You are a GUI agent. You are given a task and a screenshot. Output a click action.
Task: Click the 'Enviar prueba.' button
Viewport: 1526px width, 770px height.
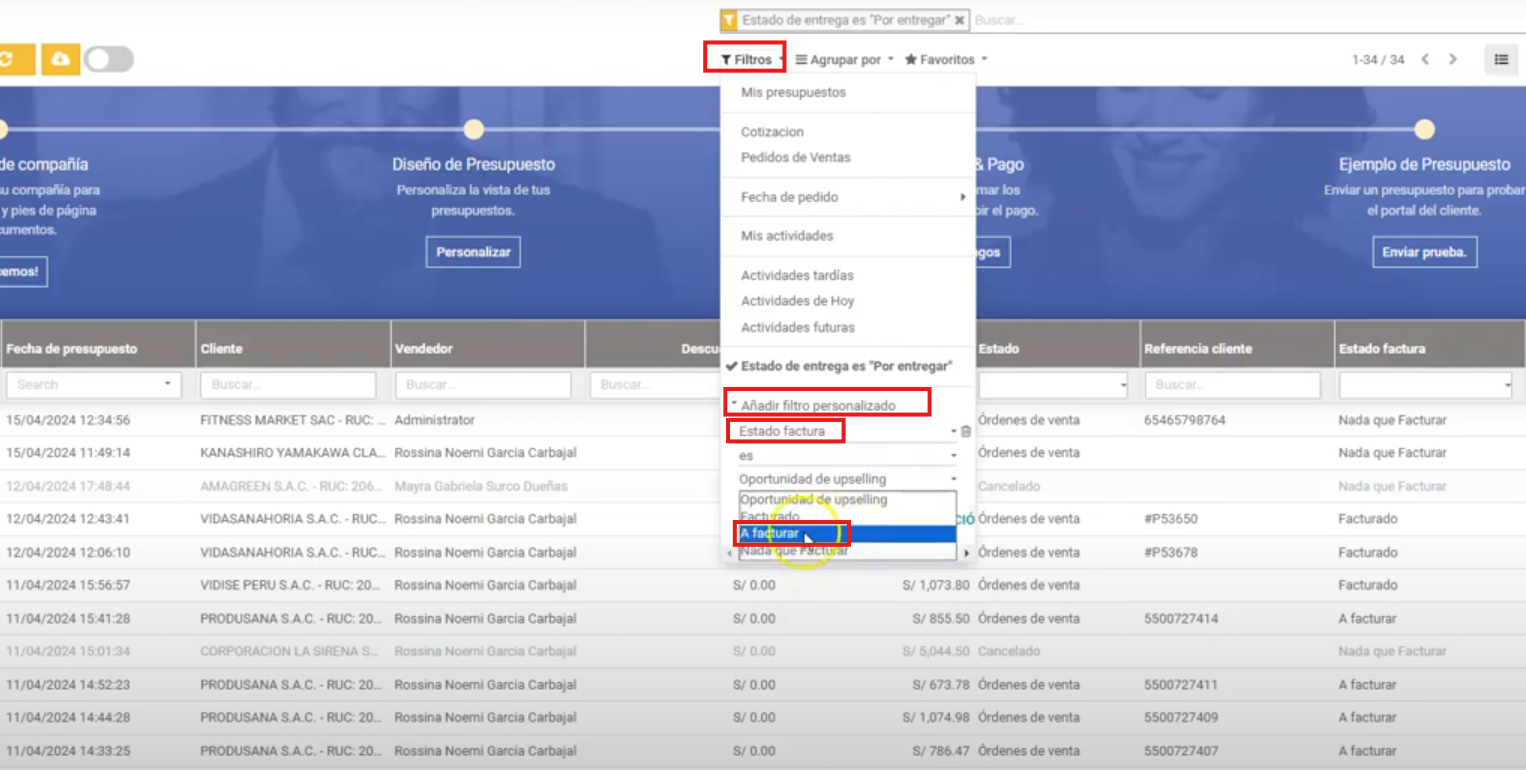pyautogui.click(x=1424, y=252)
